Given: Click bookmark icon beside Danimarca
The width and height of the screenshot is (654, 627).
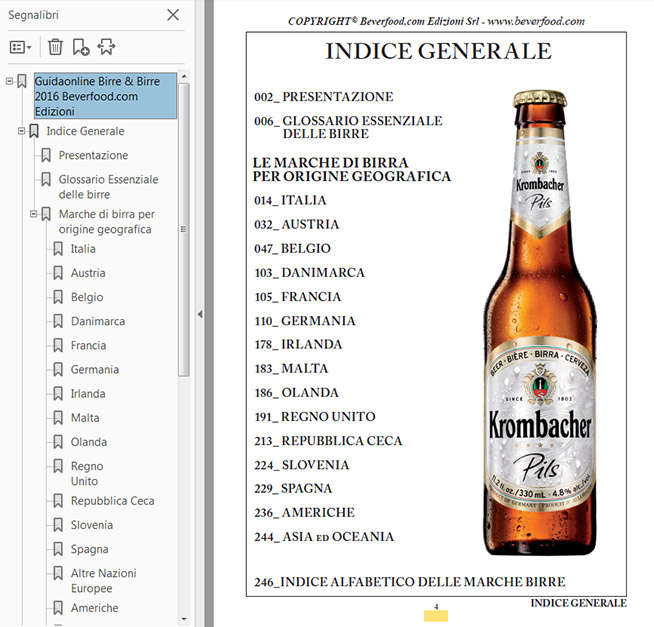Looking at the screenshot, I should pyautogui.click(x=58, y=322).
